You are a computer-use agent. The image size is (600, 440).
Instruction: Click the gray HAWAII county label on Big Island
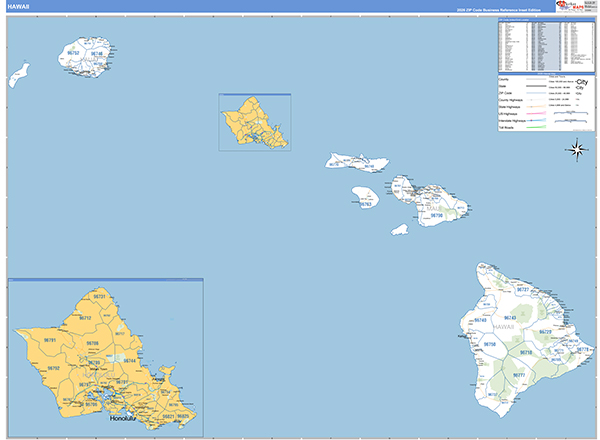click(504, 327)
